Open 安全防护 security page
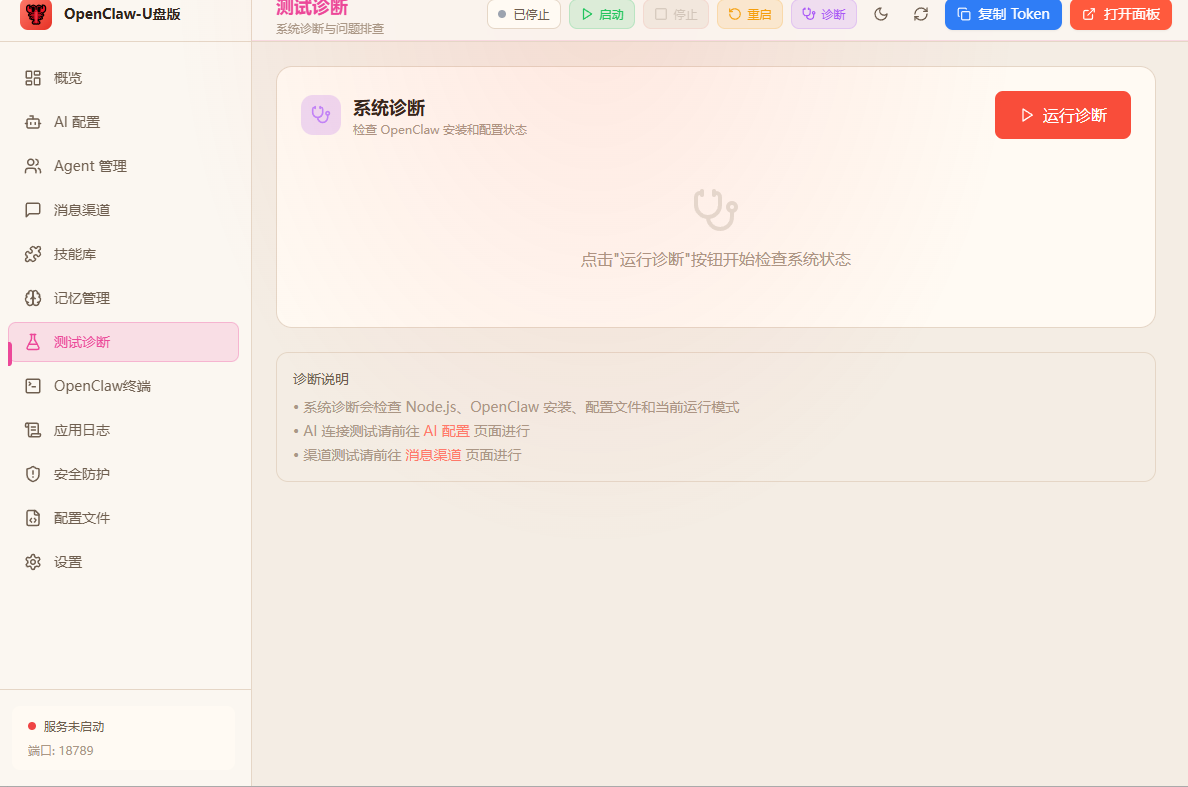Screen dimensions: 1188x787 tap(123, 473)
